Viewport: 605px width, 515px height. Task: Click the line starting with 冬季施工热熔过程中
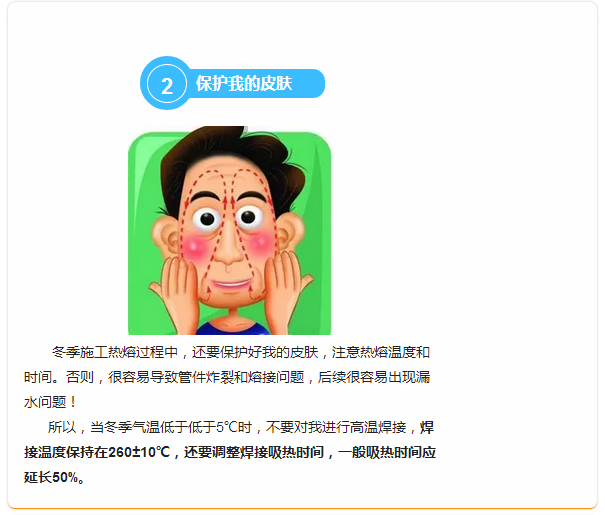tap(241, 352)
